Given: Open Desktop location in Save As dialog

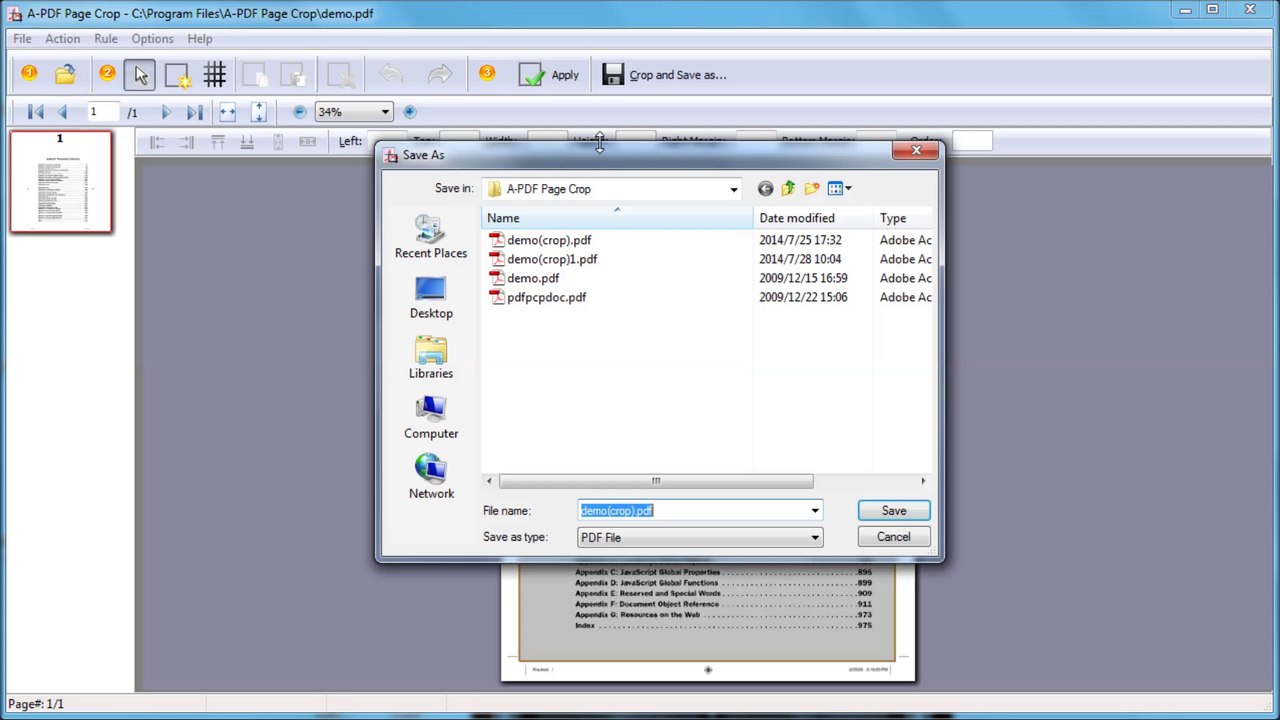Looking at the screenshot, I should 431,298.
